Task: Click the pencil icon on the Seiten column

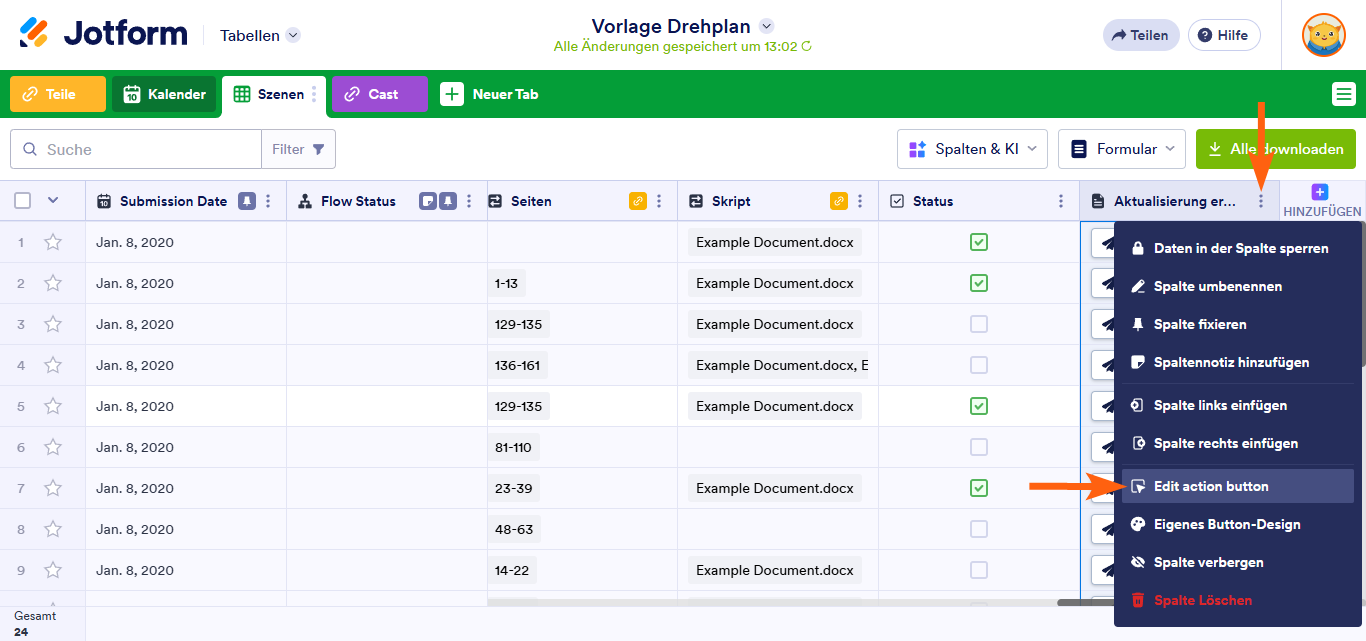Action: pos(638,200)
